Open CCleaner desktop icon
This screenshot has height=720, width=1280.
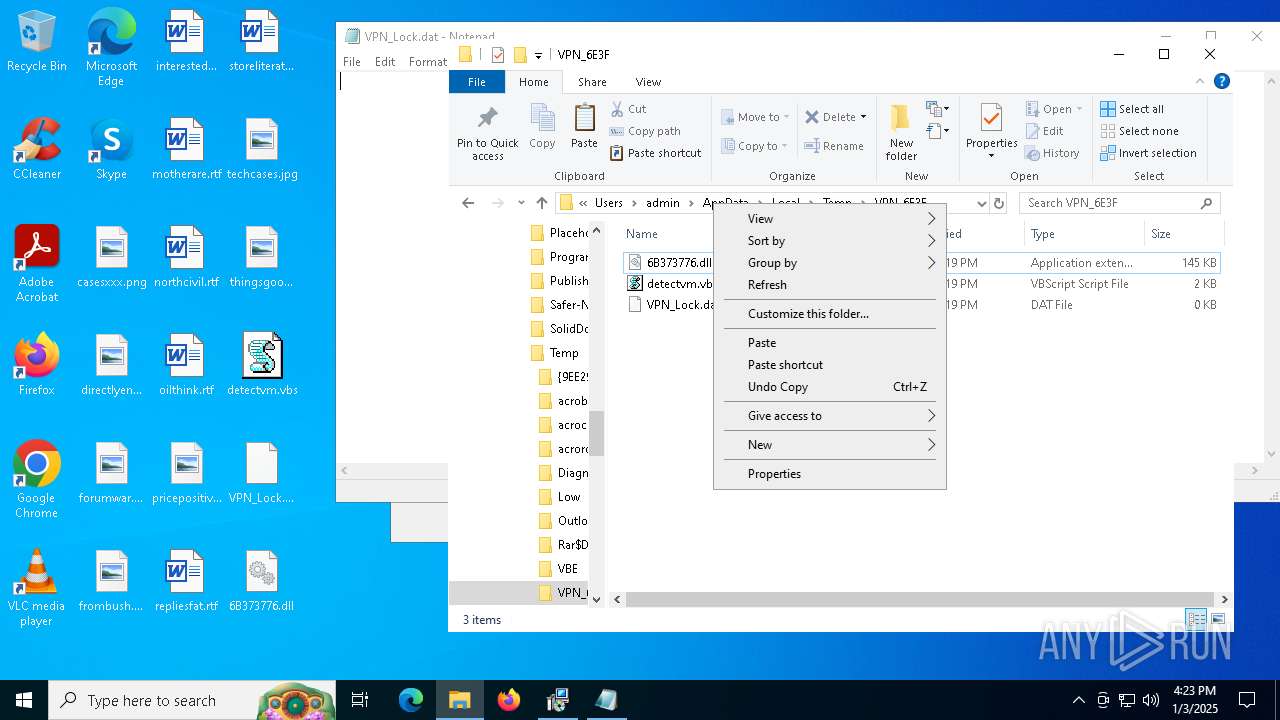[x=37, y=150]
